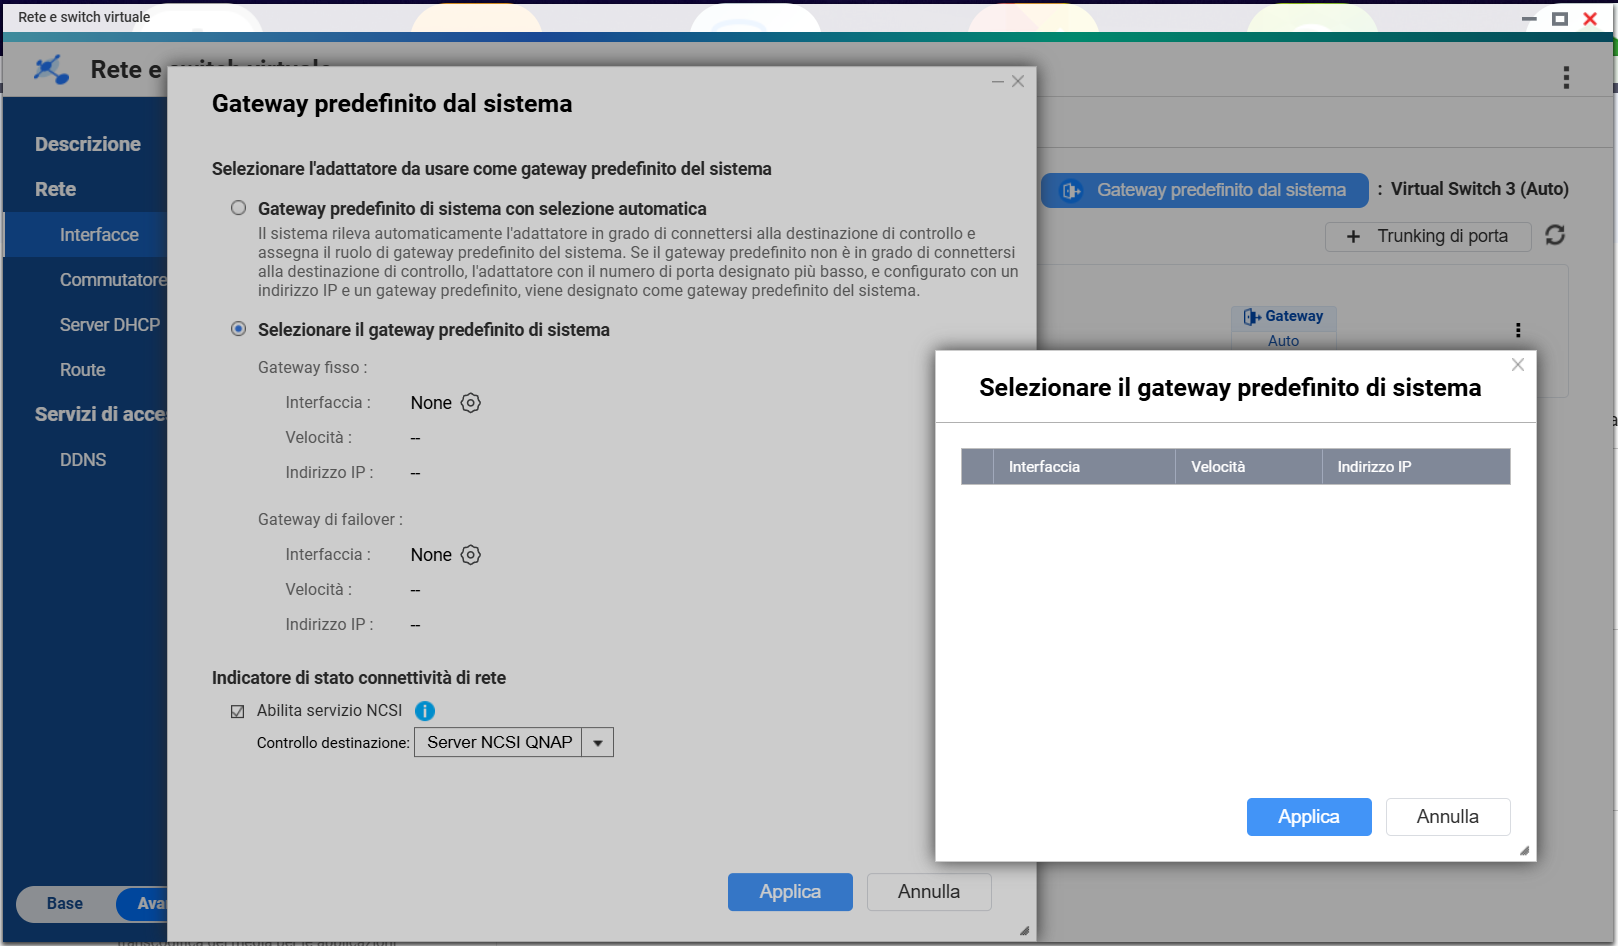Screen dimensions: 1618x946
Task: Click the gear icon beside failover gateway interface
Action: coord(470,555)
